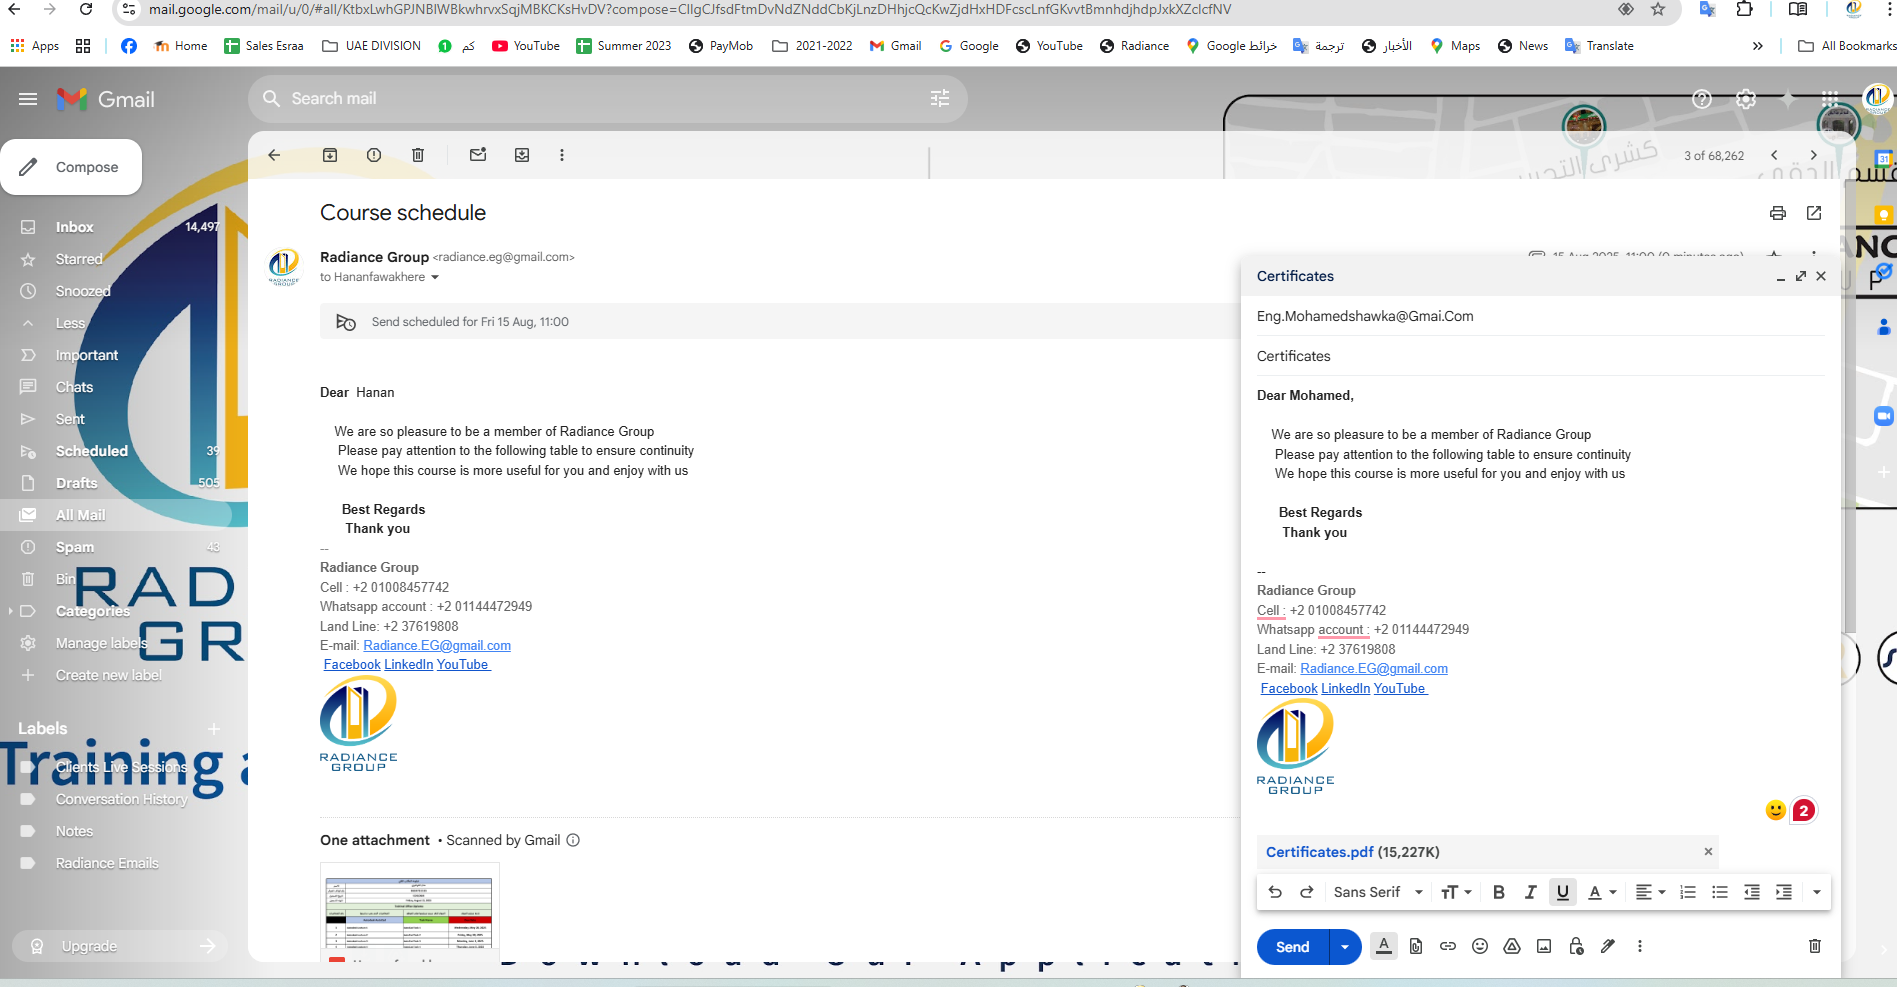Open more options in email toolbar
The width and height of the screenshot is (1897, 987).
pos(562,155)
